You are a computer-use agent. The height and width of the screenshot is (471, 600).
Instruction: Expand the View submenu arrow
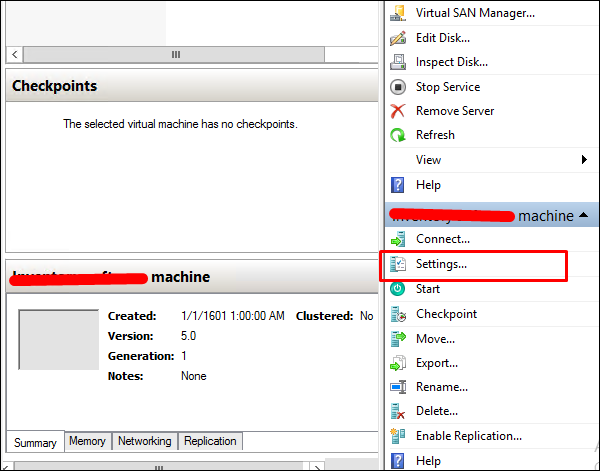pyautogui.click(x=584, y=160)
